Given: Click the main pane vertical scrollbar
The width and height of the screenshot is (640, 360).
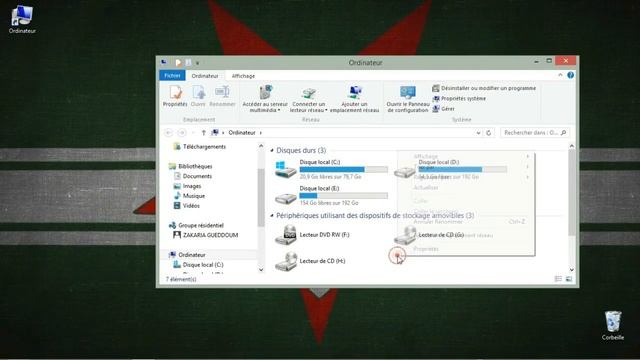Looking at the screenshot, I should (571, 192).
